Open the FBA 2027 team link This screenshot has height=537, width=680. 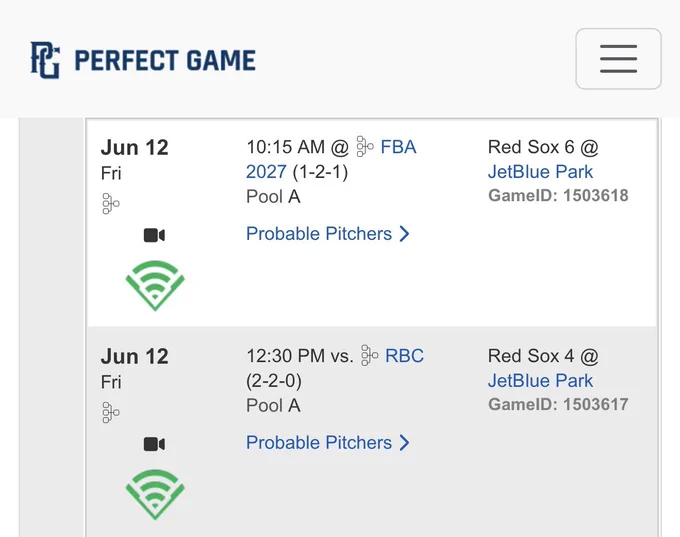coord(331,159)
